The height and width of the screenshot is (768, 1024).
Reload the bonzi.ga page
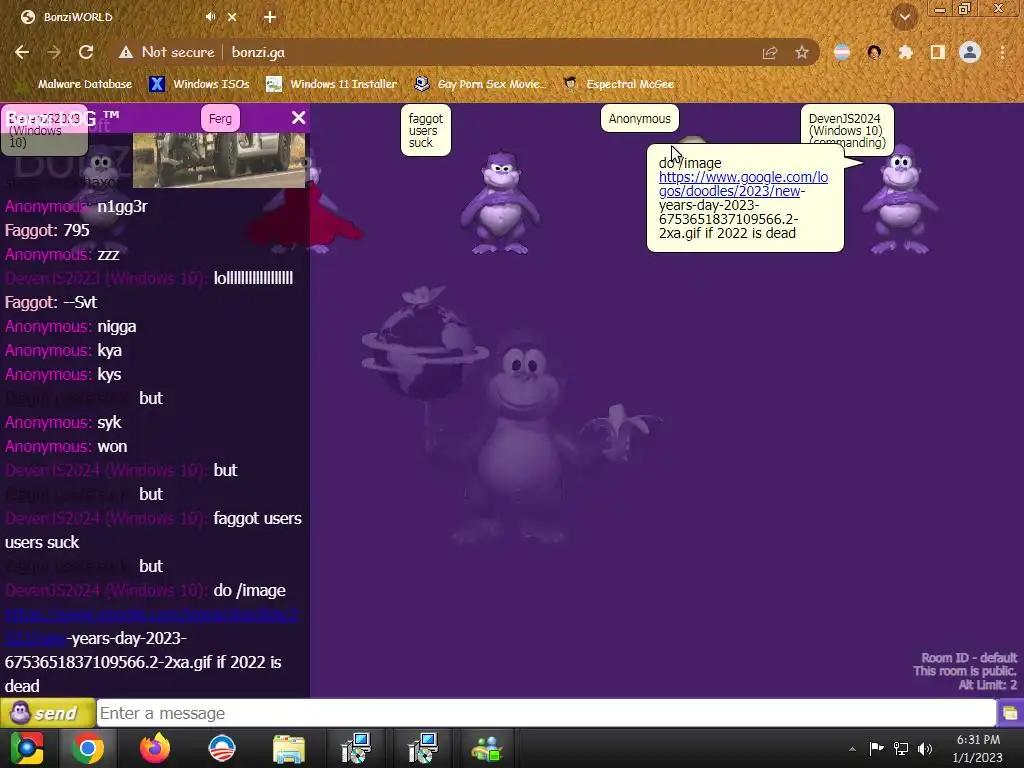click(x=86, y=52)
